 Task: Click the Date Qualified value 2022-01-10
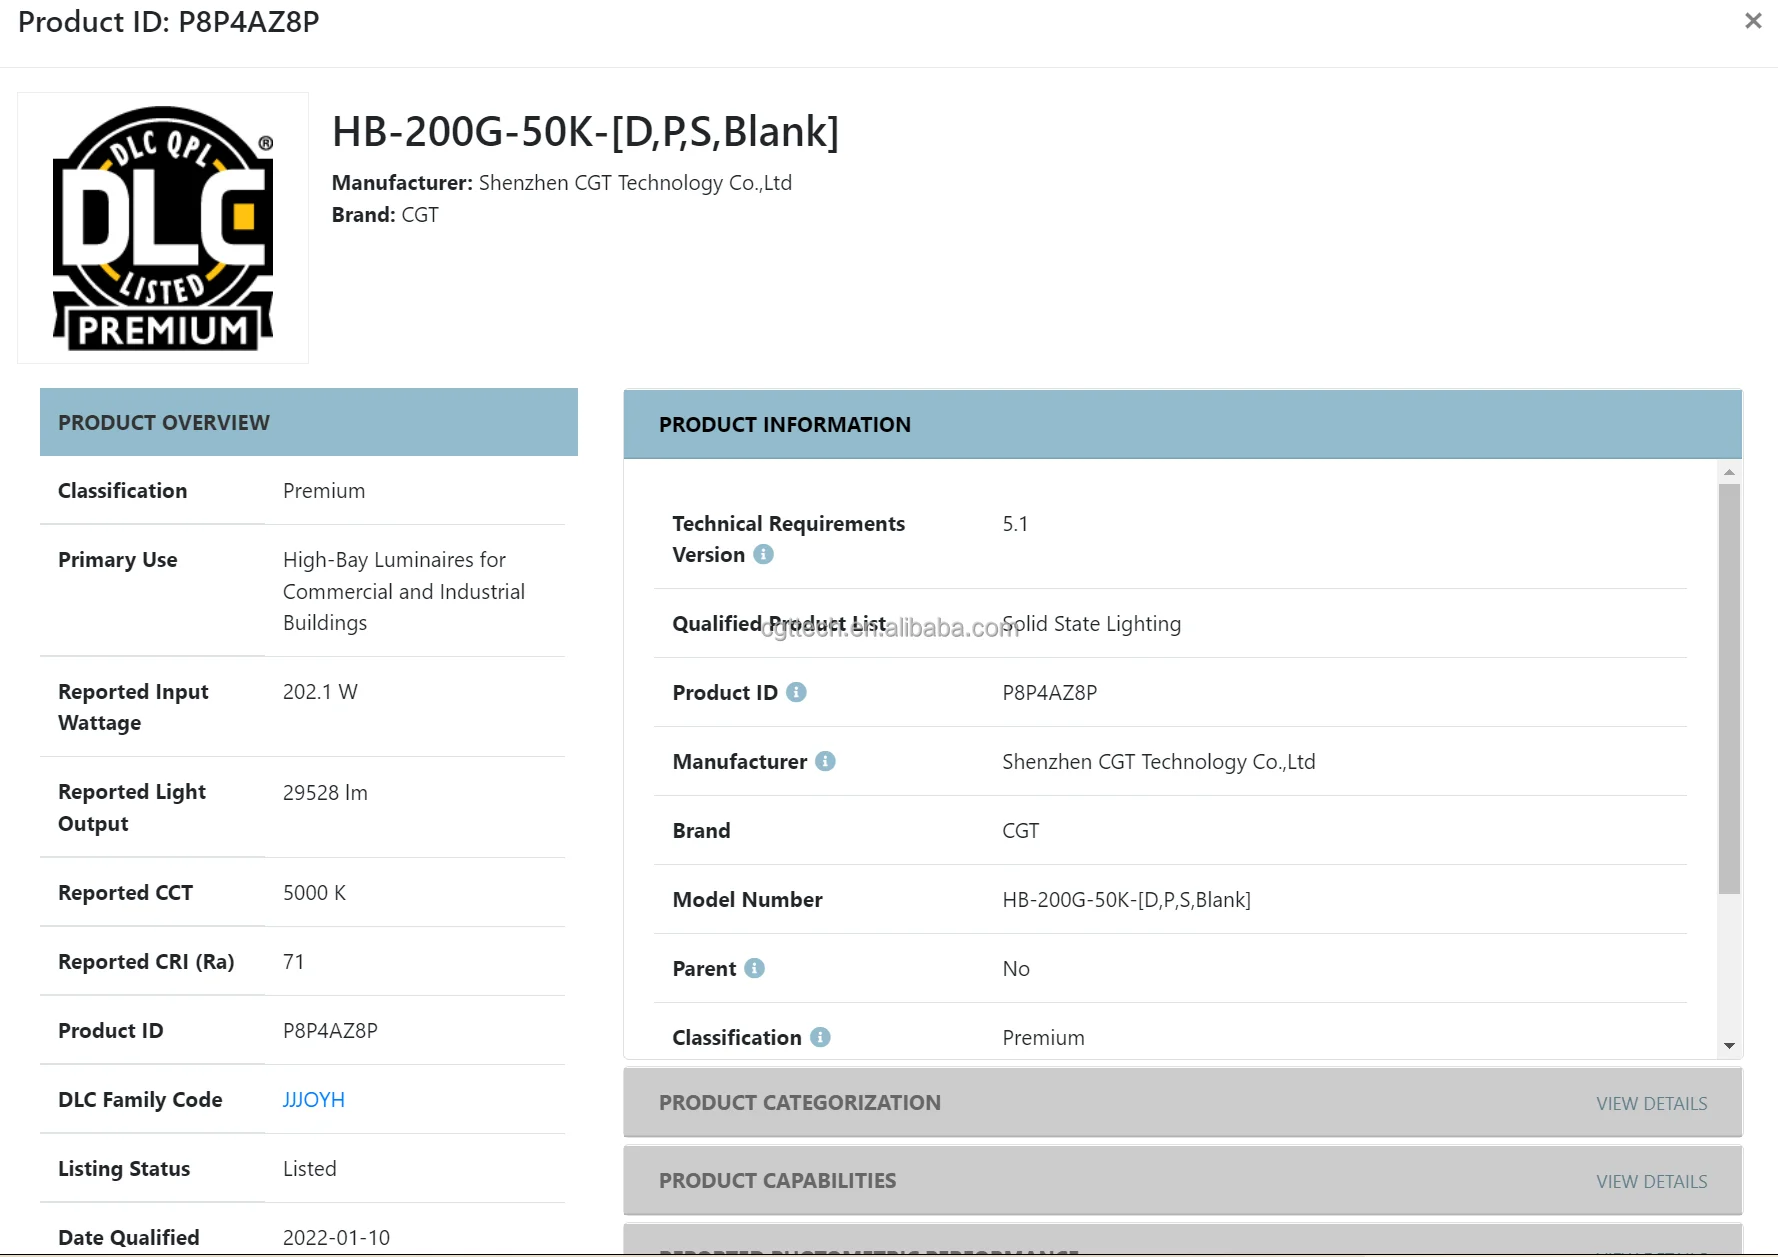pos(336,1237)
